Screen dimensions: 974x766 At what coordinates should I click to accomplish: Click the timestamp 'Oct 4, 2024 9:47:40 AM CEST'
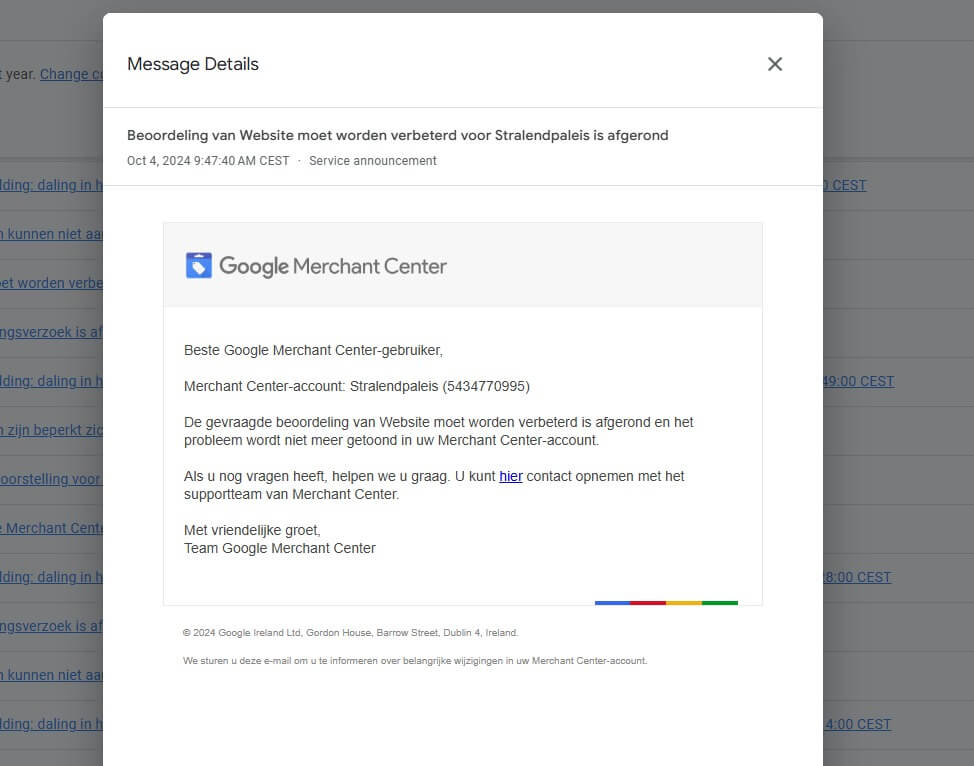coord(208,161)
